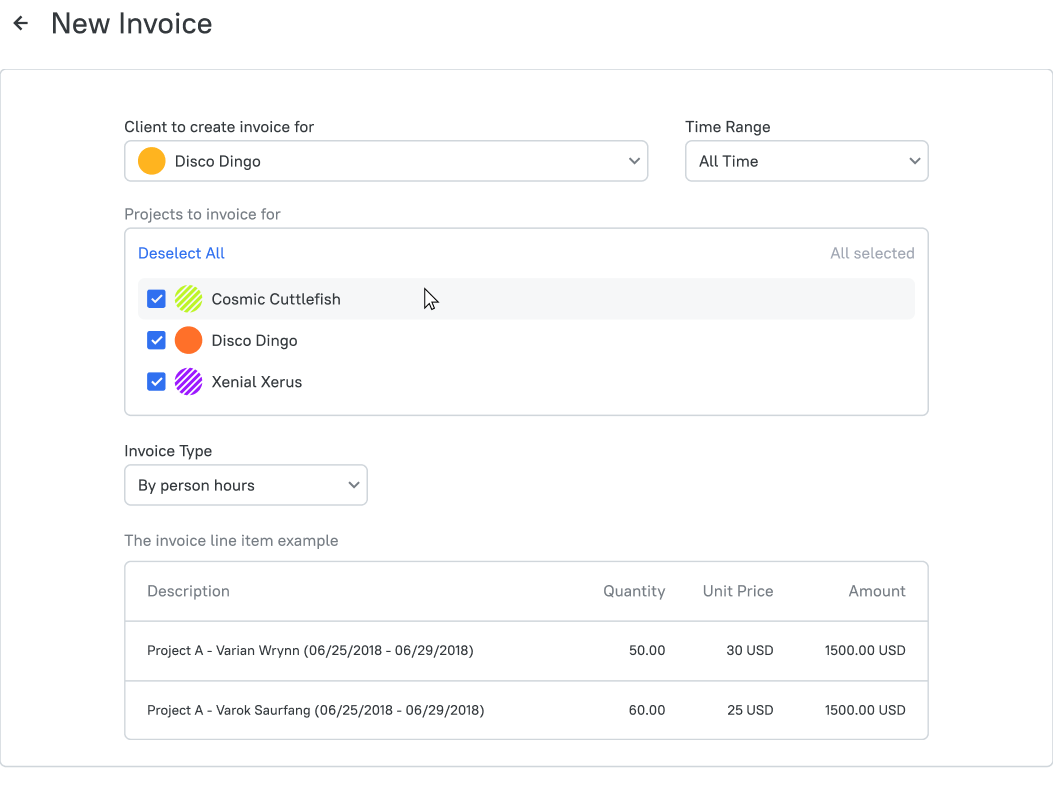Click the Unit Price column header
Viewport: 1053px width, 786px height.
pyautogui.click(x=738, y=591)
